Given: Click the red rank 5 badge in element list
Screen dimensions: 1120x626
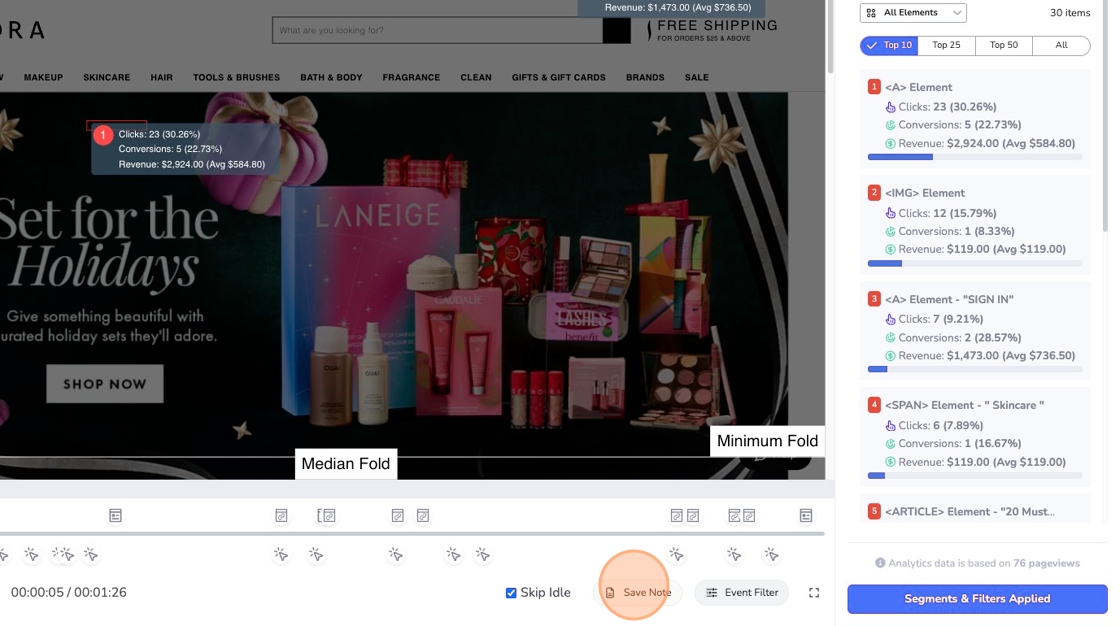Looking at the screenshot, I should tap(874, 511).
